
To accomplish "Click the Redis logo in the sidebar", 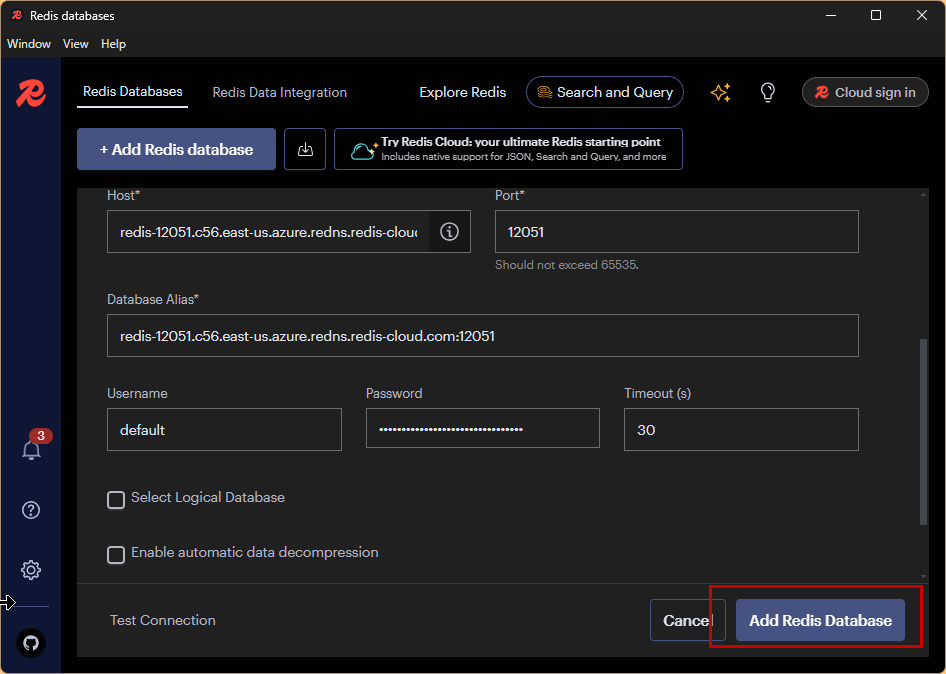I will tap(31, 93).
